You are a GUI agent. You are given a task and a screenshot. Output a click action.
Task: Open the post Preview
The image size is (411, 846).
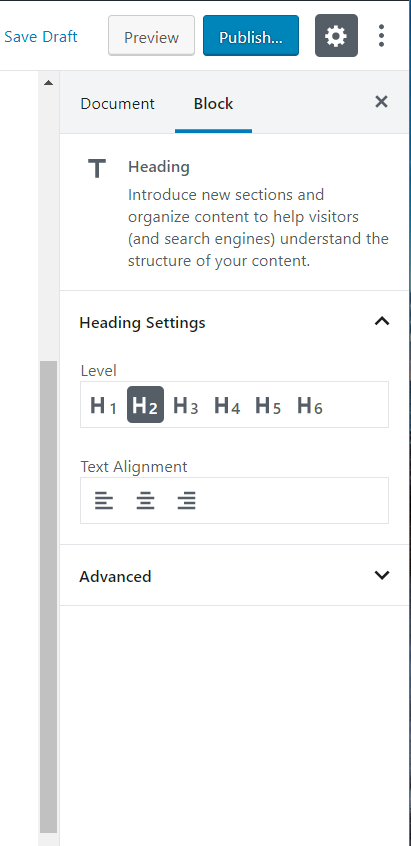click(151, 36)
